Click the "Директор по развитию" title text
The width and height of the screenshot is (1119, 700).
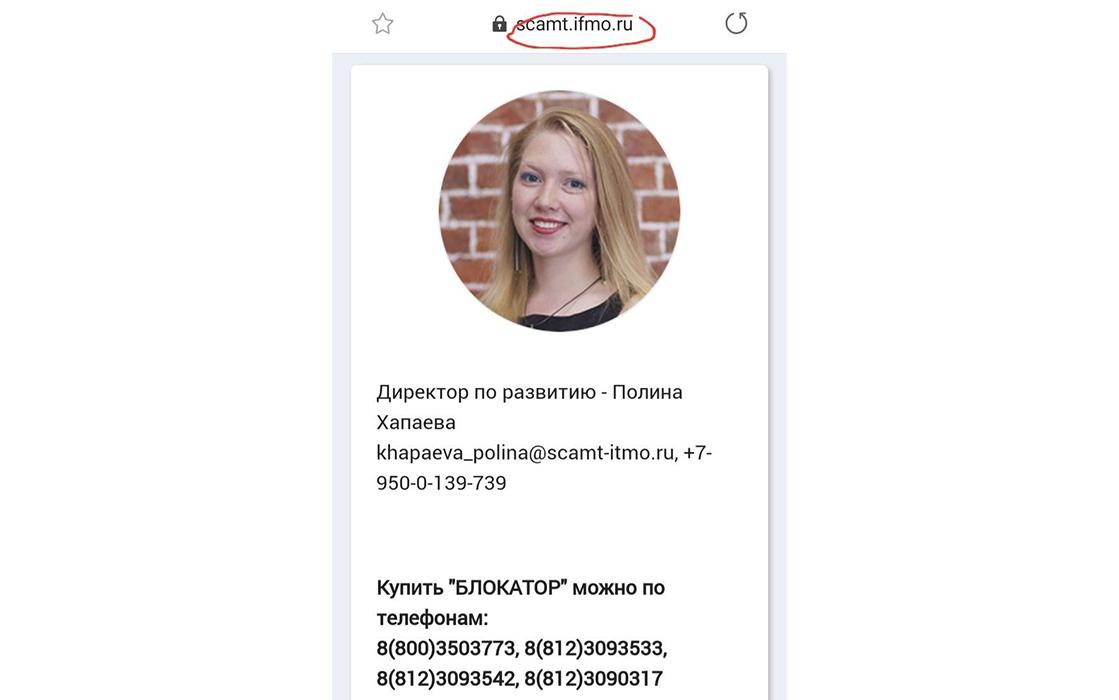486,392
